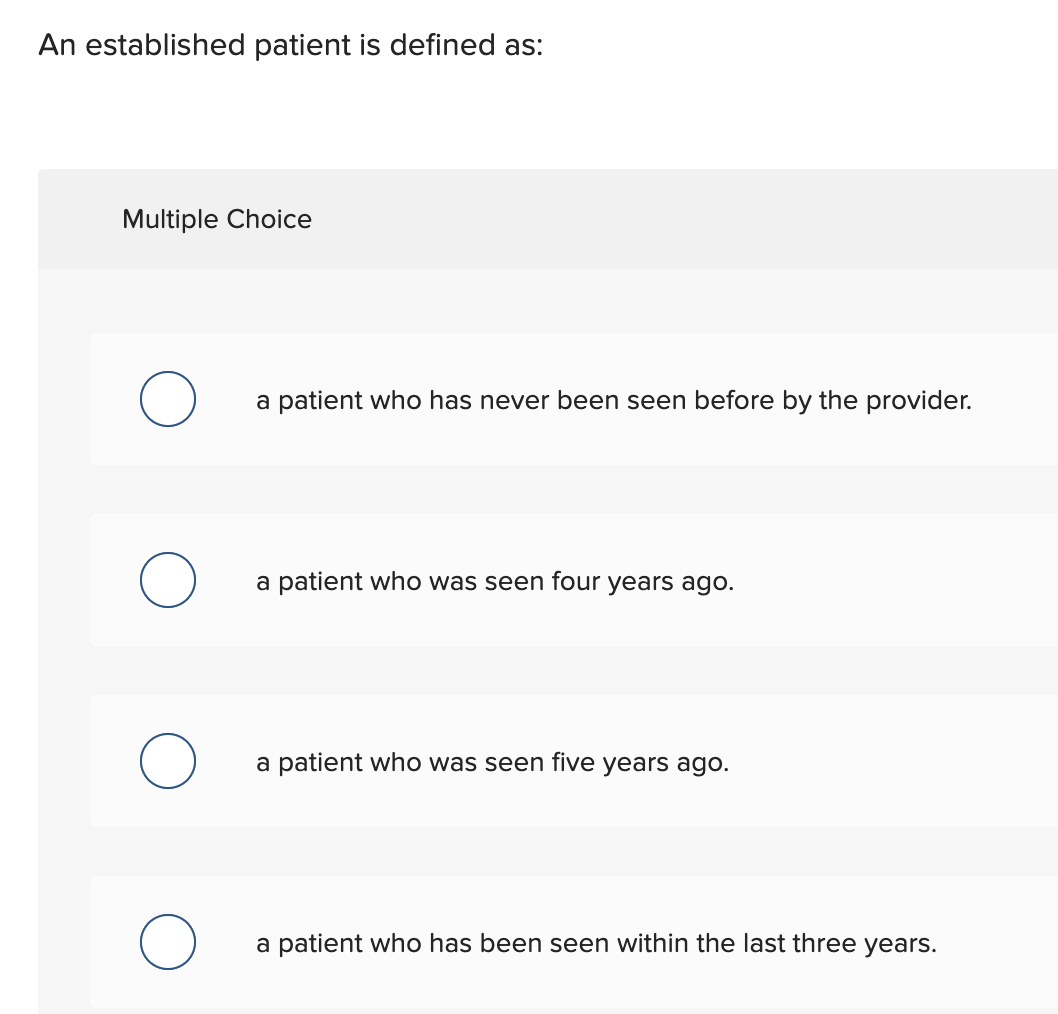The height and width of the screenshot is (1014, 1058).
Task: Select the radio button beside 'seen four years ago'
Action: pos(167,579)
